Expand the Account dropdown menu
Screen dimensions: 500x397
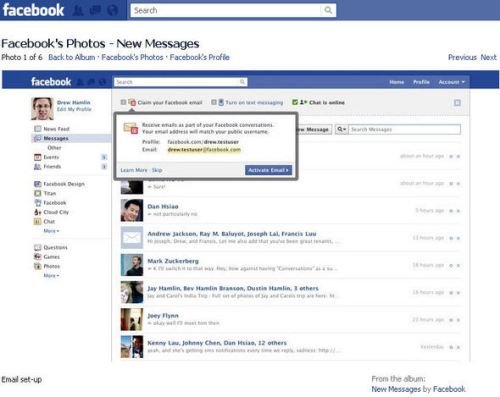[451, 82]
